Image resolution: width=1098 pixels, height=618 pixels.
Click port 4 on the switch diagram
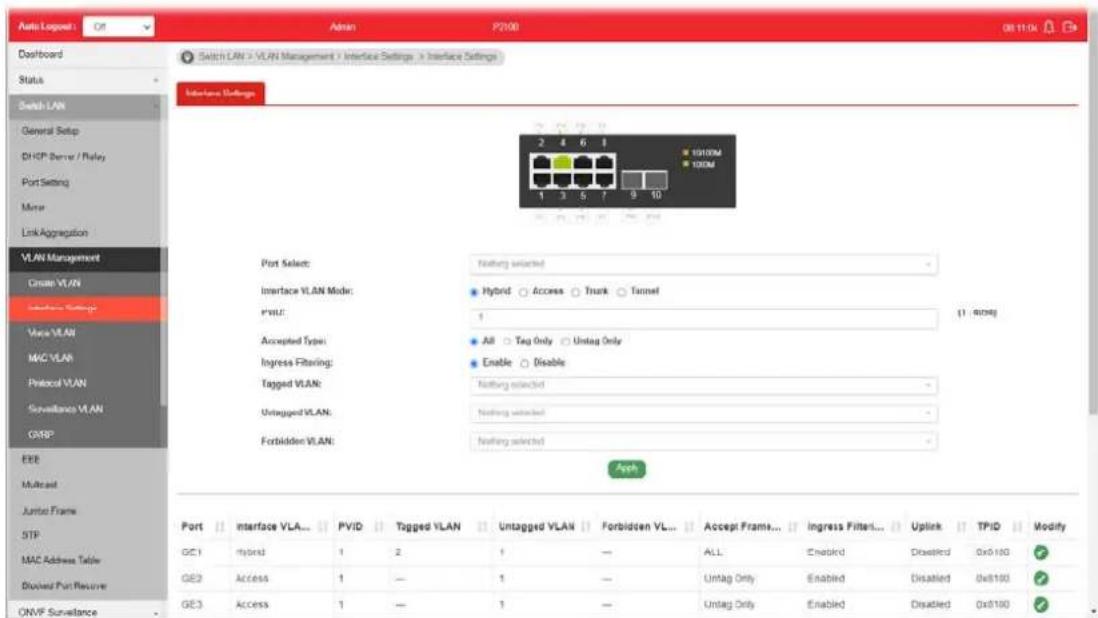pos(562,162)
